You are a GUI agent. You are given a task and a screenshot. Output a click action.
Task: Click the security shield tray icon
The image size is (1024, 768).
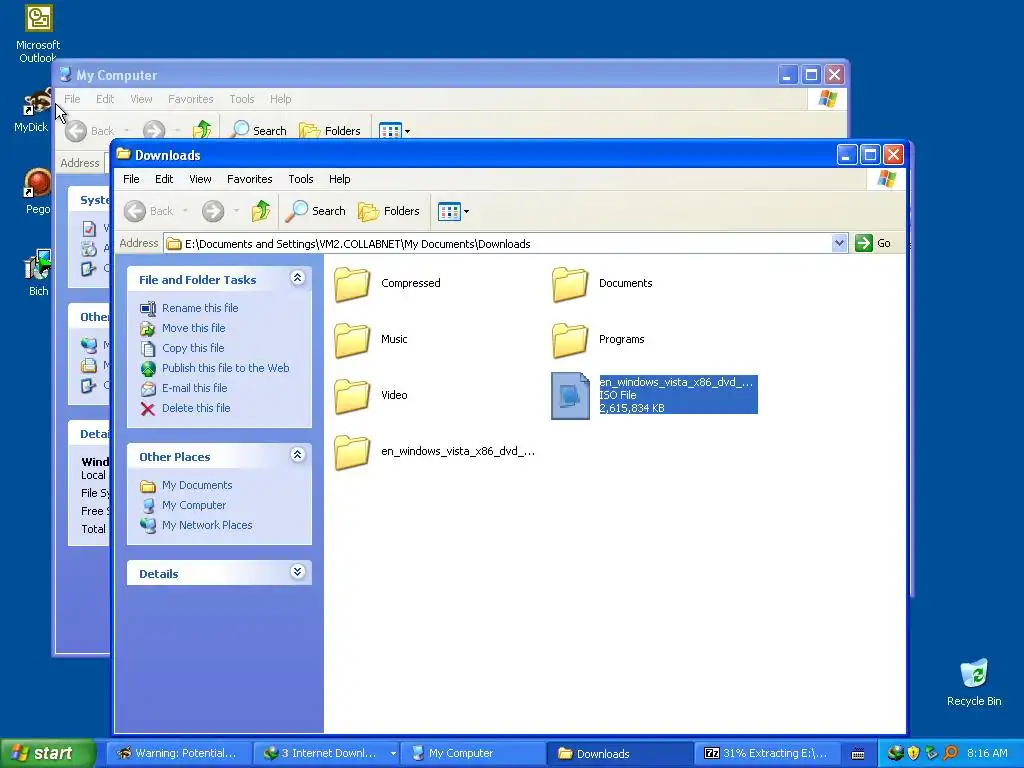pyautogui.click(x=914, y=754)
